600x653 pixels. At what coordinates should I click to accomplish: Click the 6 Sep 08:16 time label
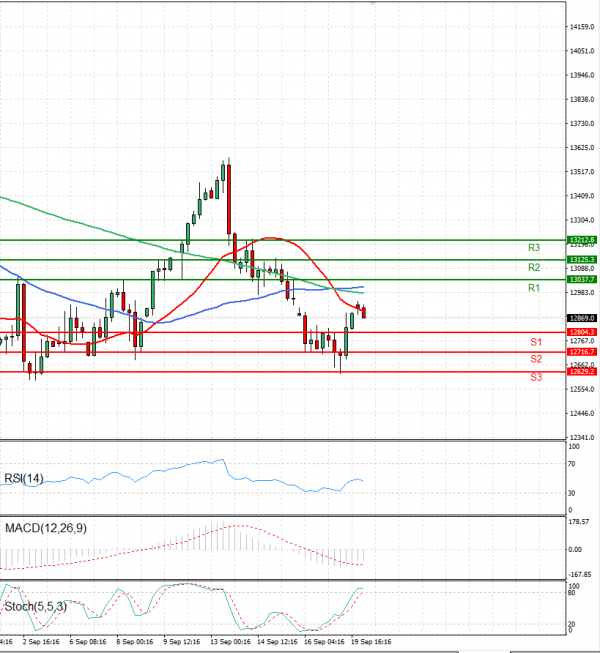(88, 642)
